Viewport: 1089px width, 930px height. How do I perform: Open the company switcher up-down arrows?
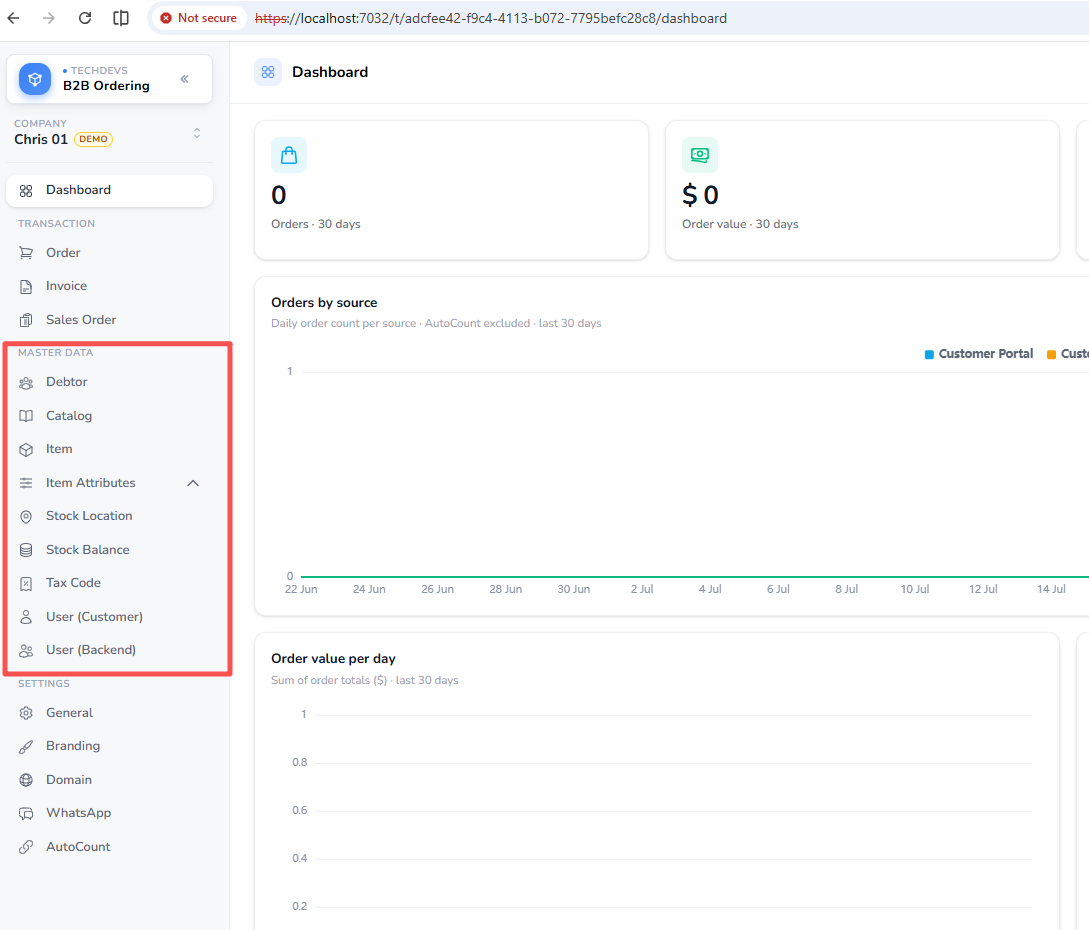(x=197, y=133)
